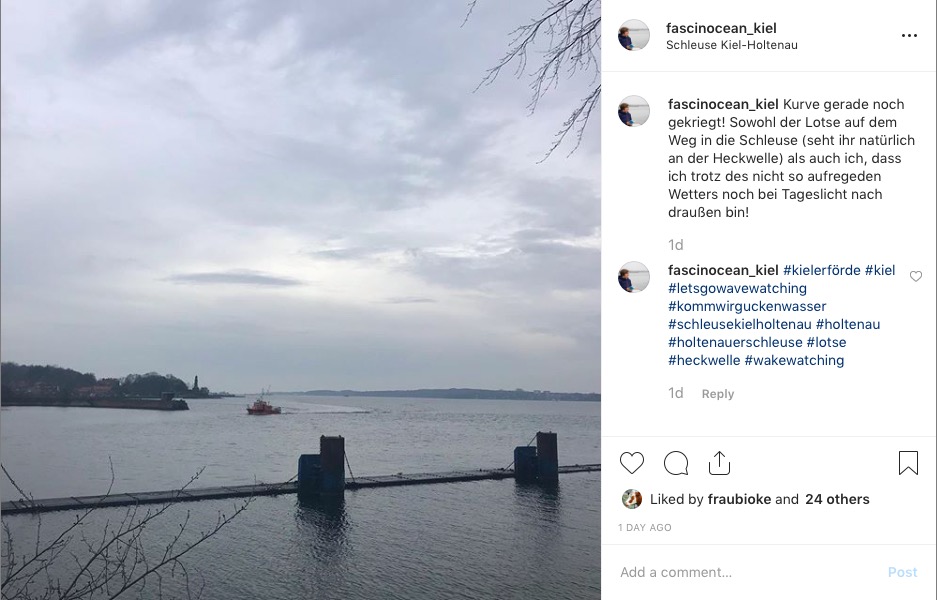Open the #letsgowavewatching hashtag
Viewport: 937px width, 600px height.
[737, 289]
